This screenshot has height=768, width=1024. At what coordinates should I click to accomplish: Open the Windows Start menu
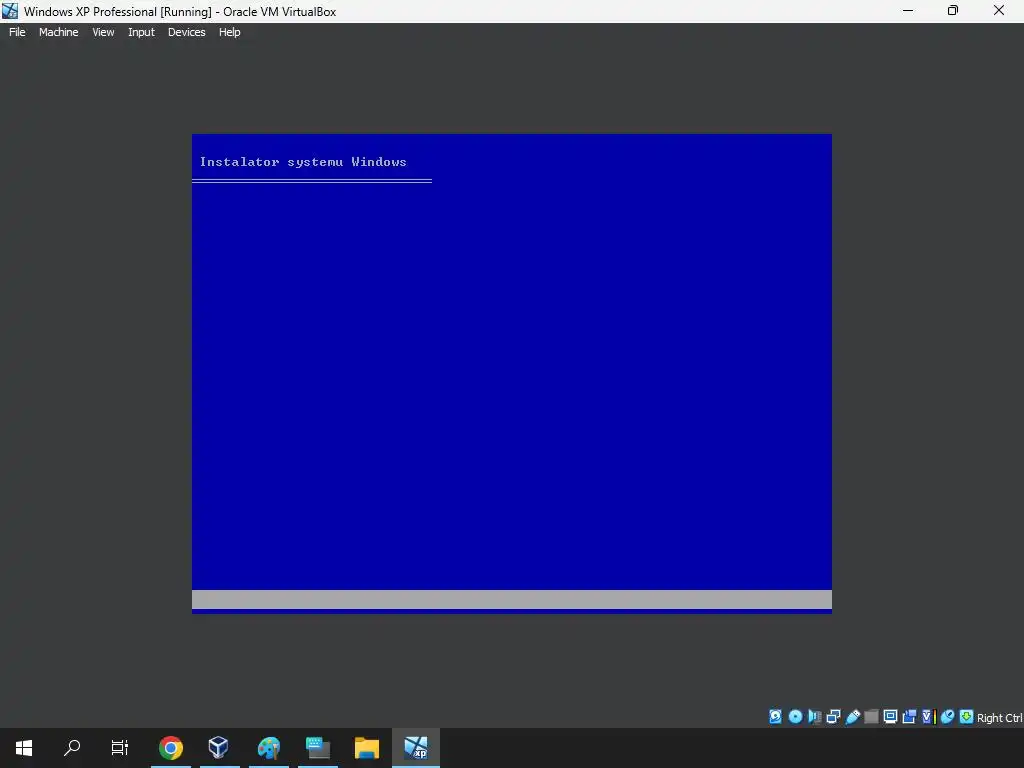coord(24,748)
